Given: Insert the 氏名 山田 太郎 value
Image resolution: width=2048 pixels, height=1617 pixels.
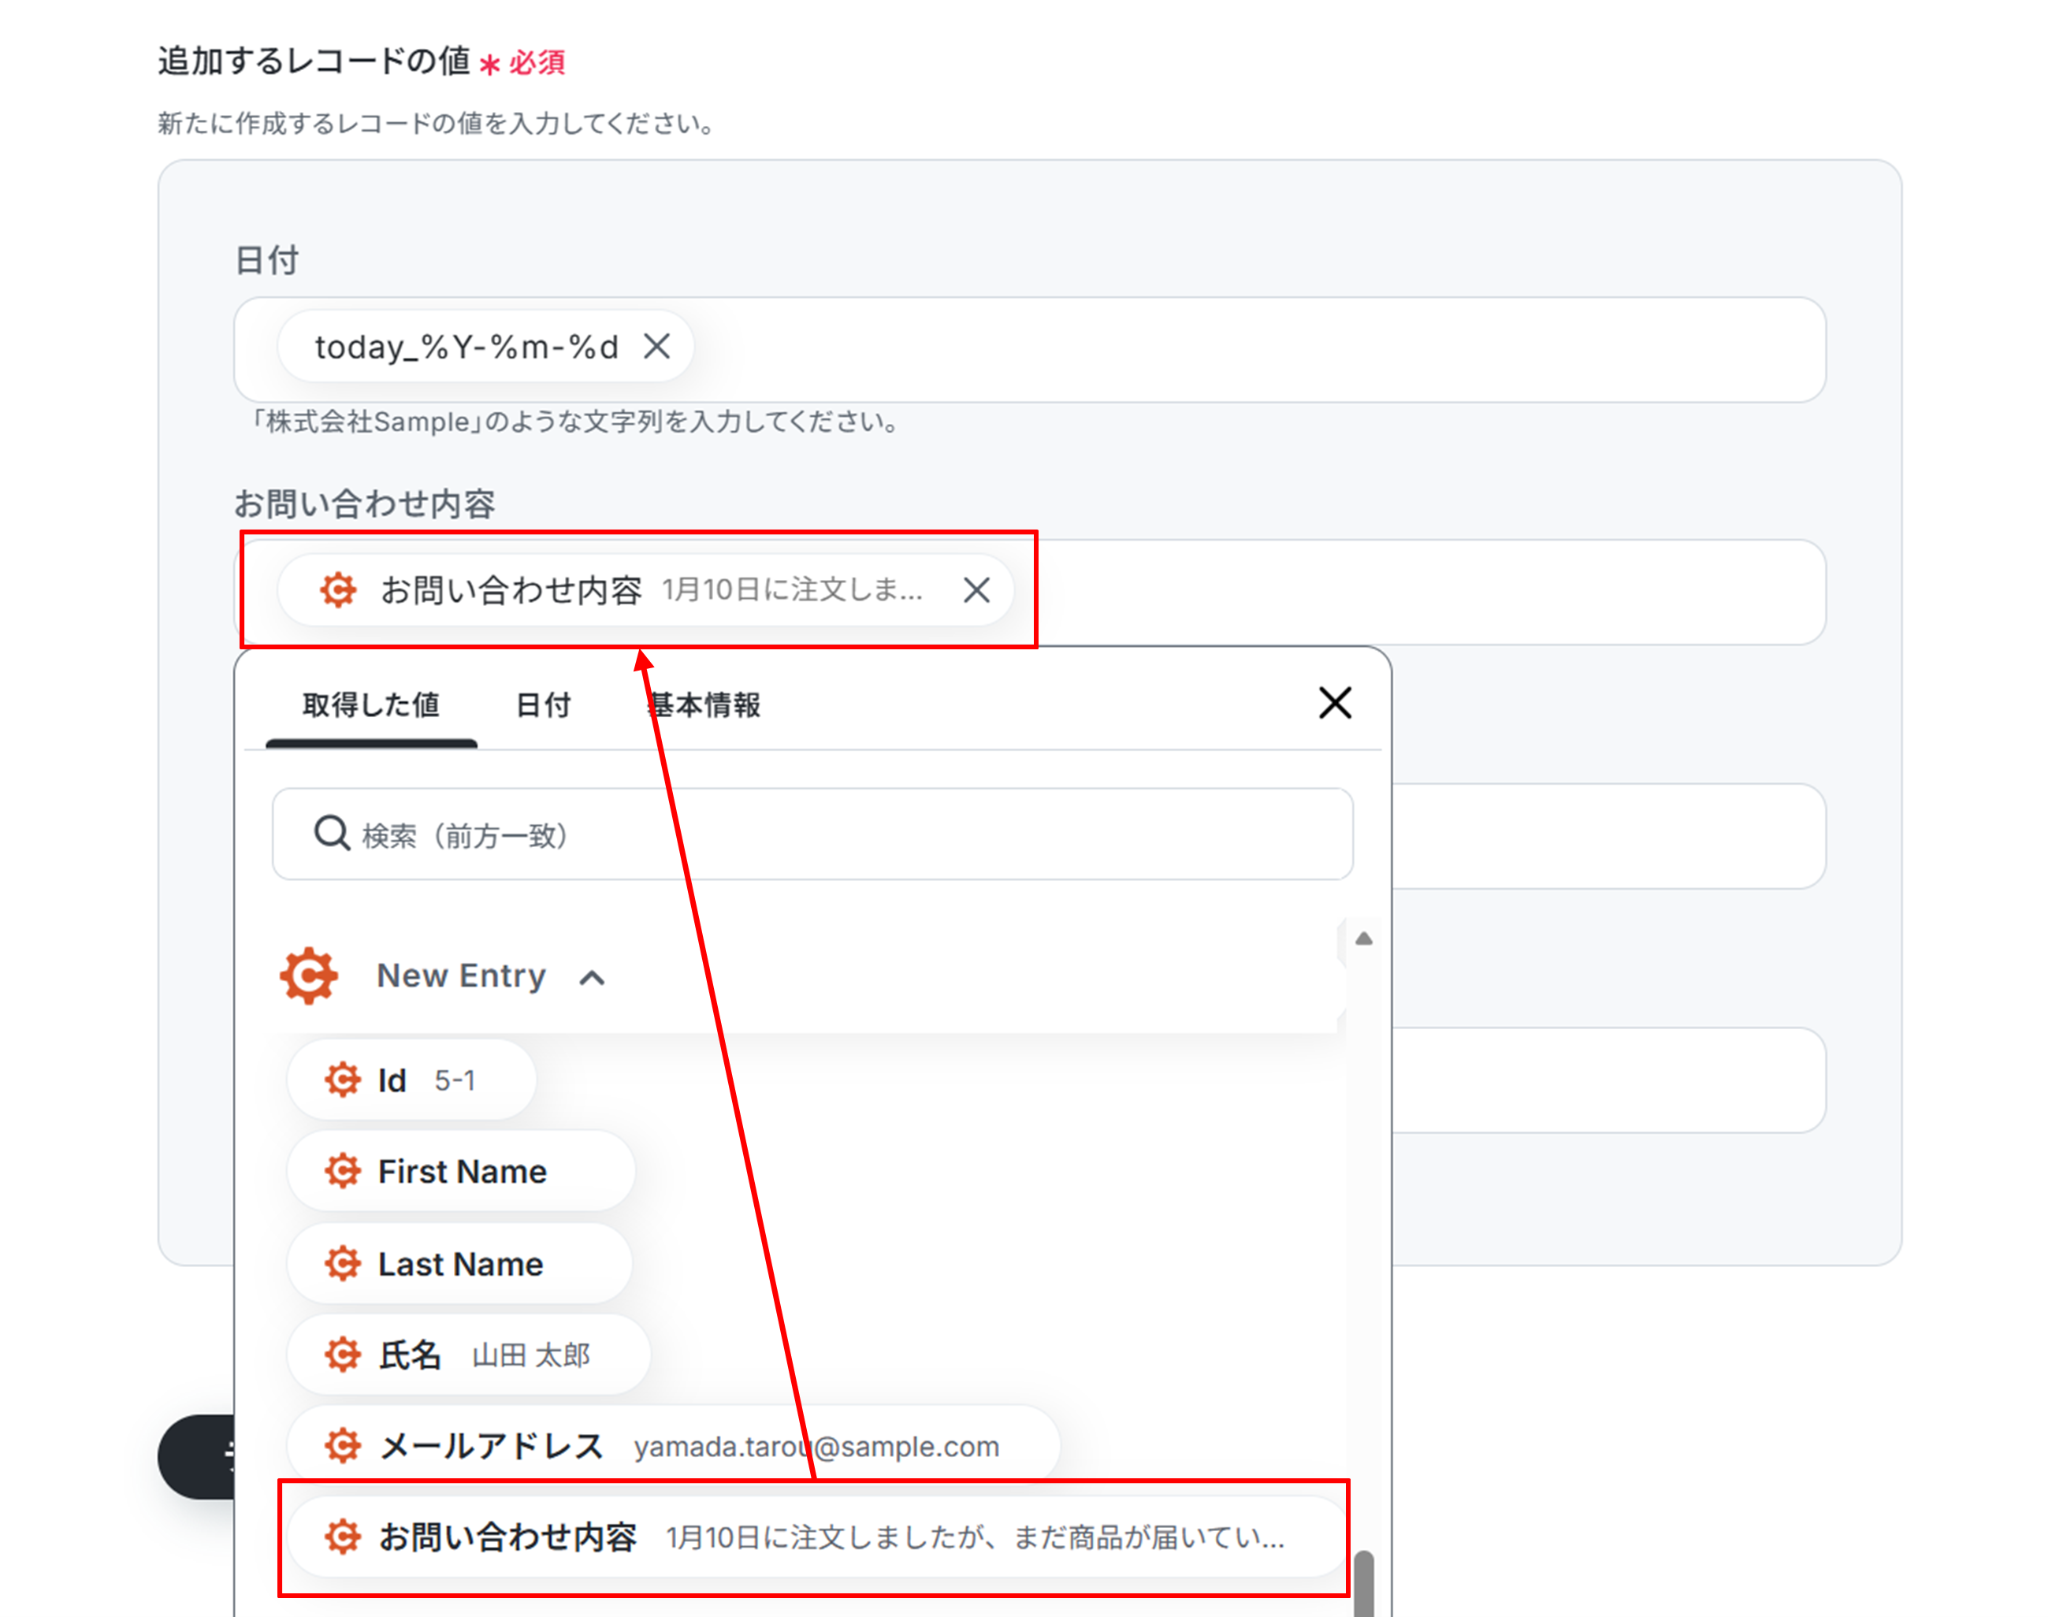Looking at the screenshot, I should 468,1355.
